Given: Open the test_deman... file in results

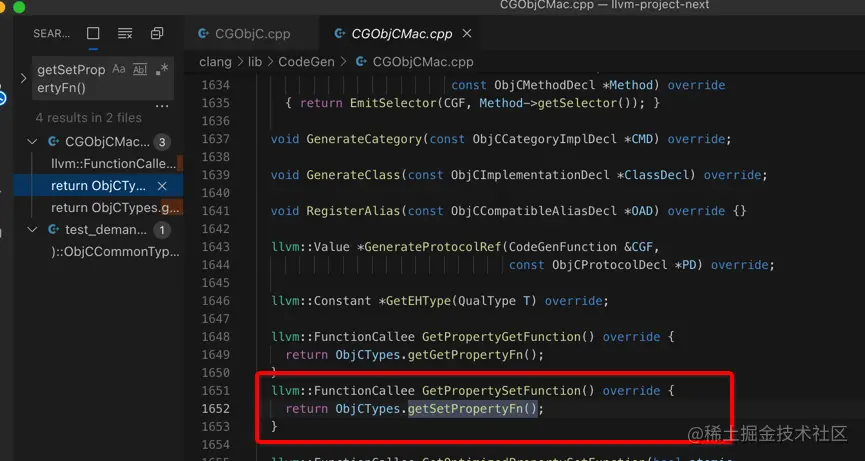Looking at the screenshot, I should pyautogui.click(x=106, y=229).
